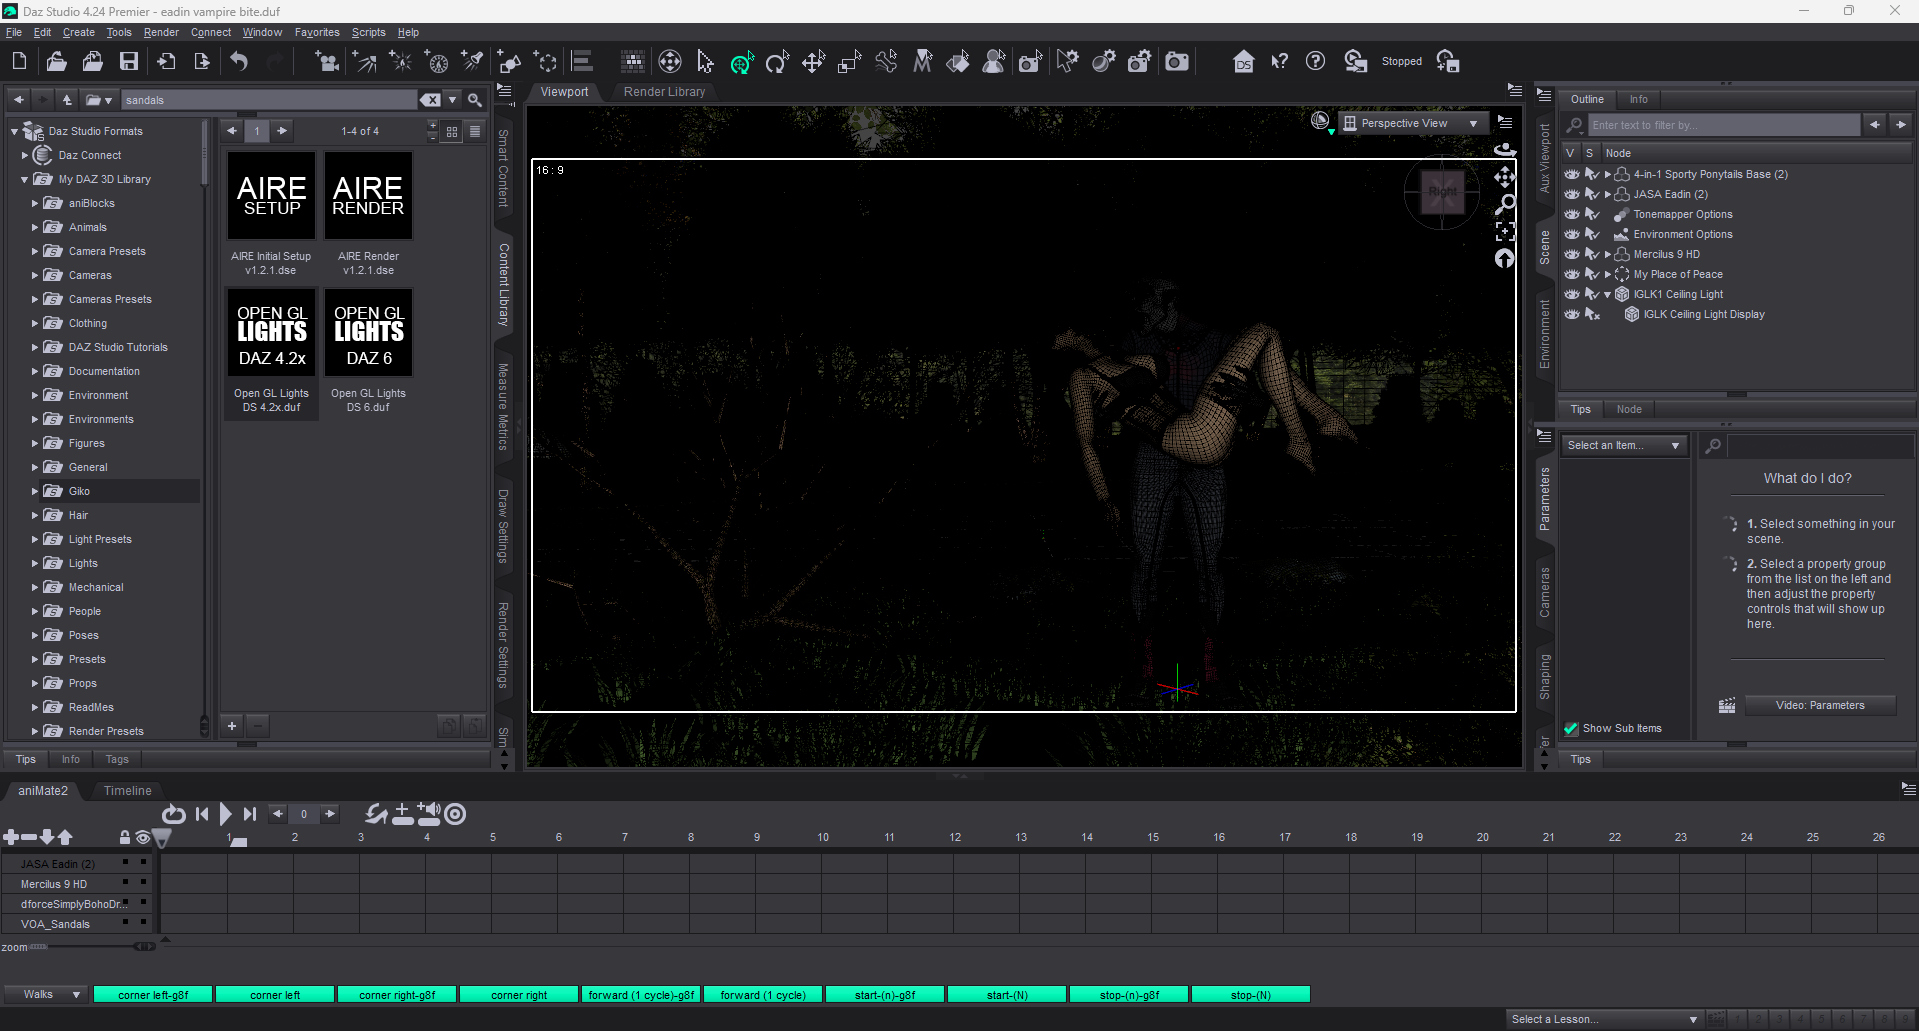The image size is (1919, 1031).
Task: Click the aniMate loop playback icon
Action: (x=173, y=814)
